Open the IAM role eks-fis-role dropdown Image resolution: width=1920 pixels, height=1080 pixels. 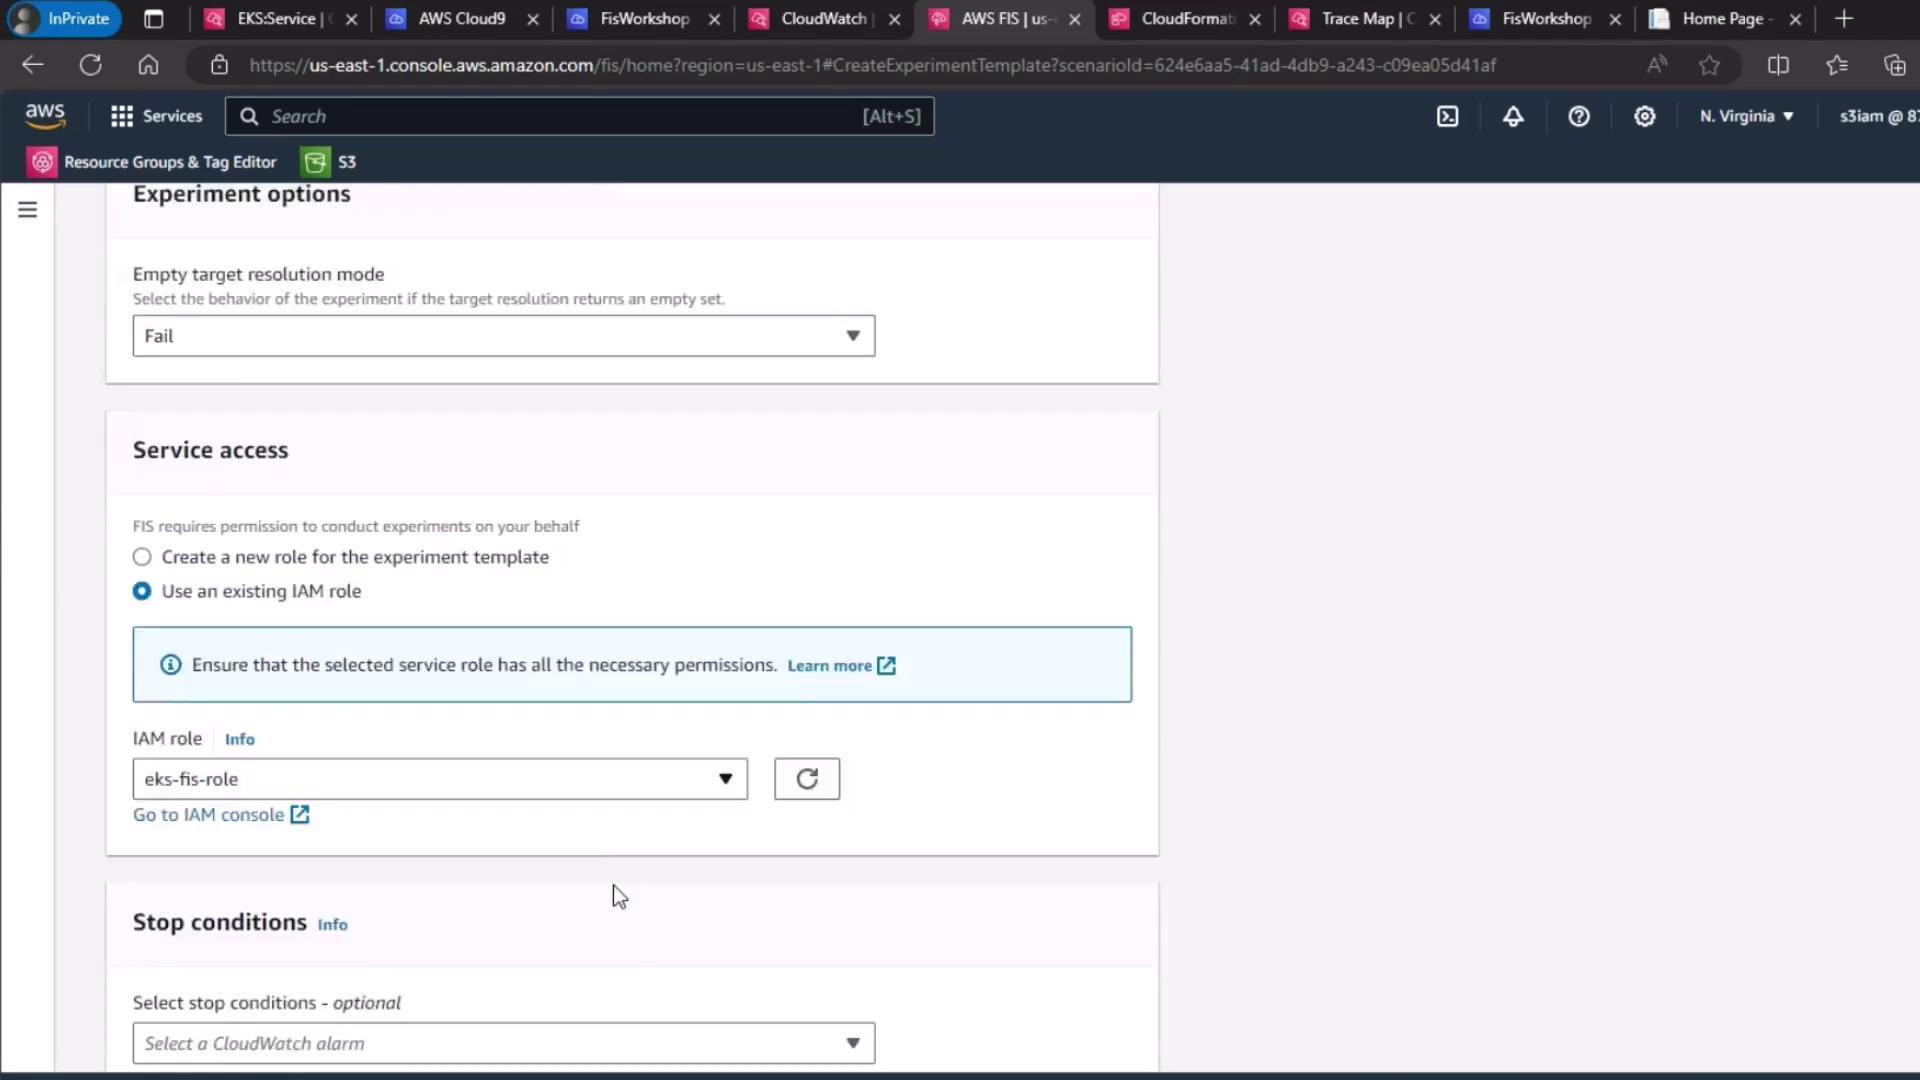[x=439, y=779]
